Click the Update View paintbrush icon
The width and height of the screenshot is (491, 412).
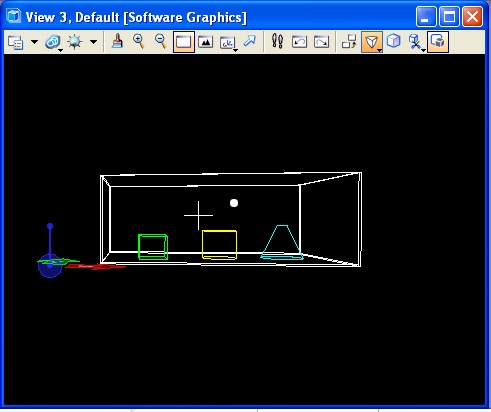117,42
